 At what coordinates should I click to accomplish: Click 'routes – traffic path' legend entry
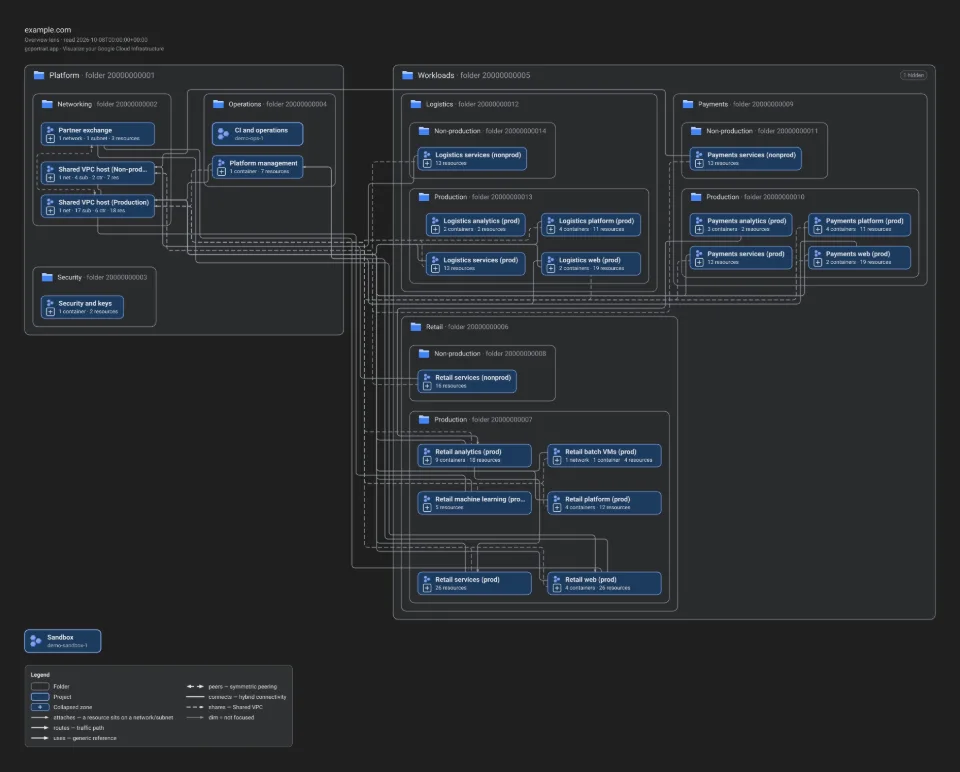pos(67,728)
